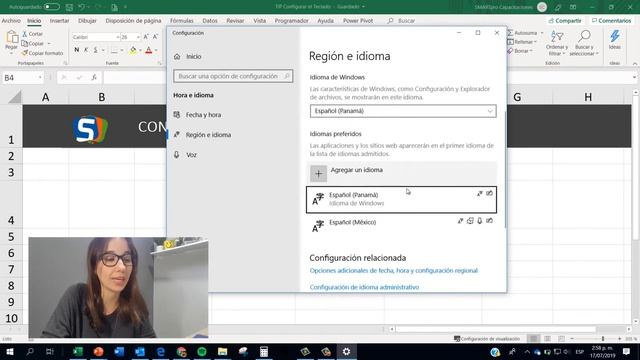Click taskbar search magnifier icon
Screen dimensions: 640x360
click(30, 351)
